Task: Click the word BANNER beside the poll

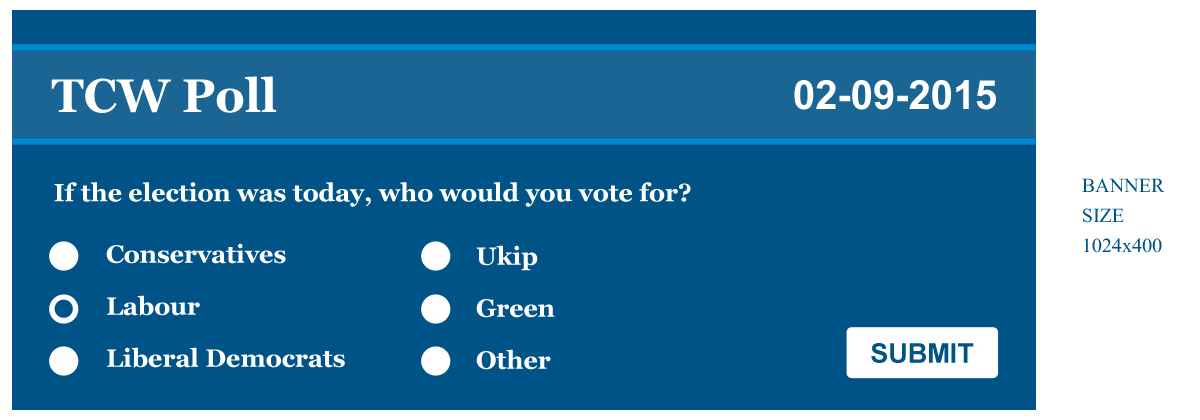Action: coord(1122,186)
